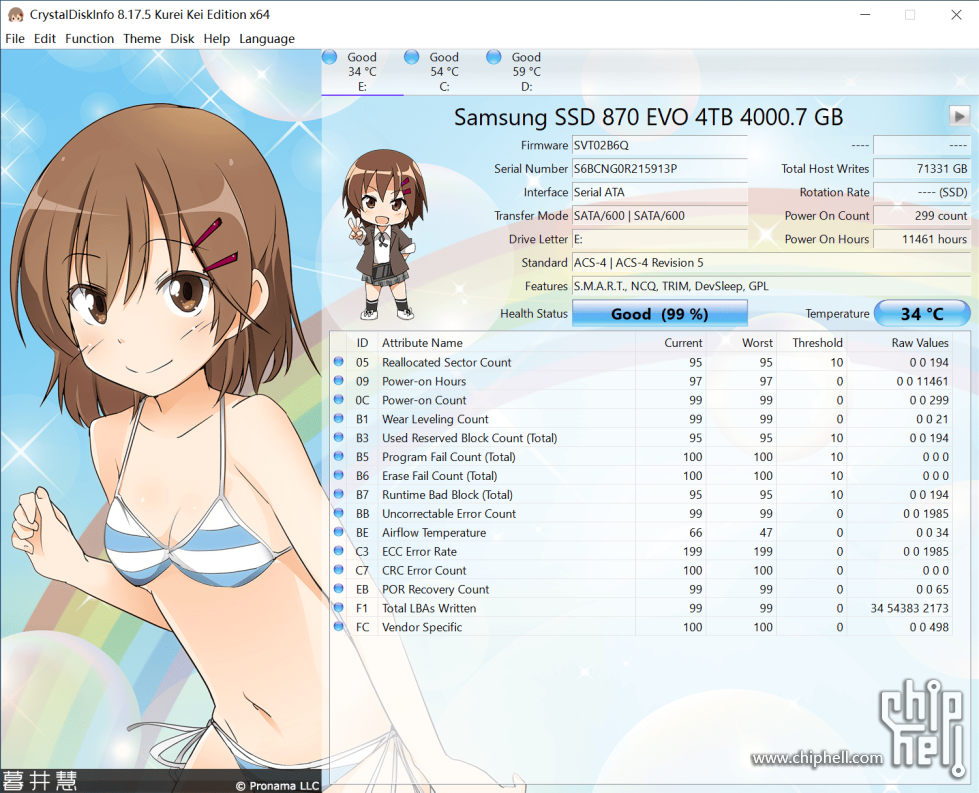
Task: Click status icon for POR Recovery Count
Action: point(338,588)
